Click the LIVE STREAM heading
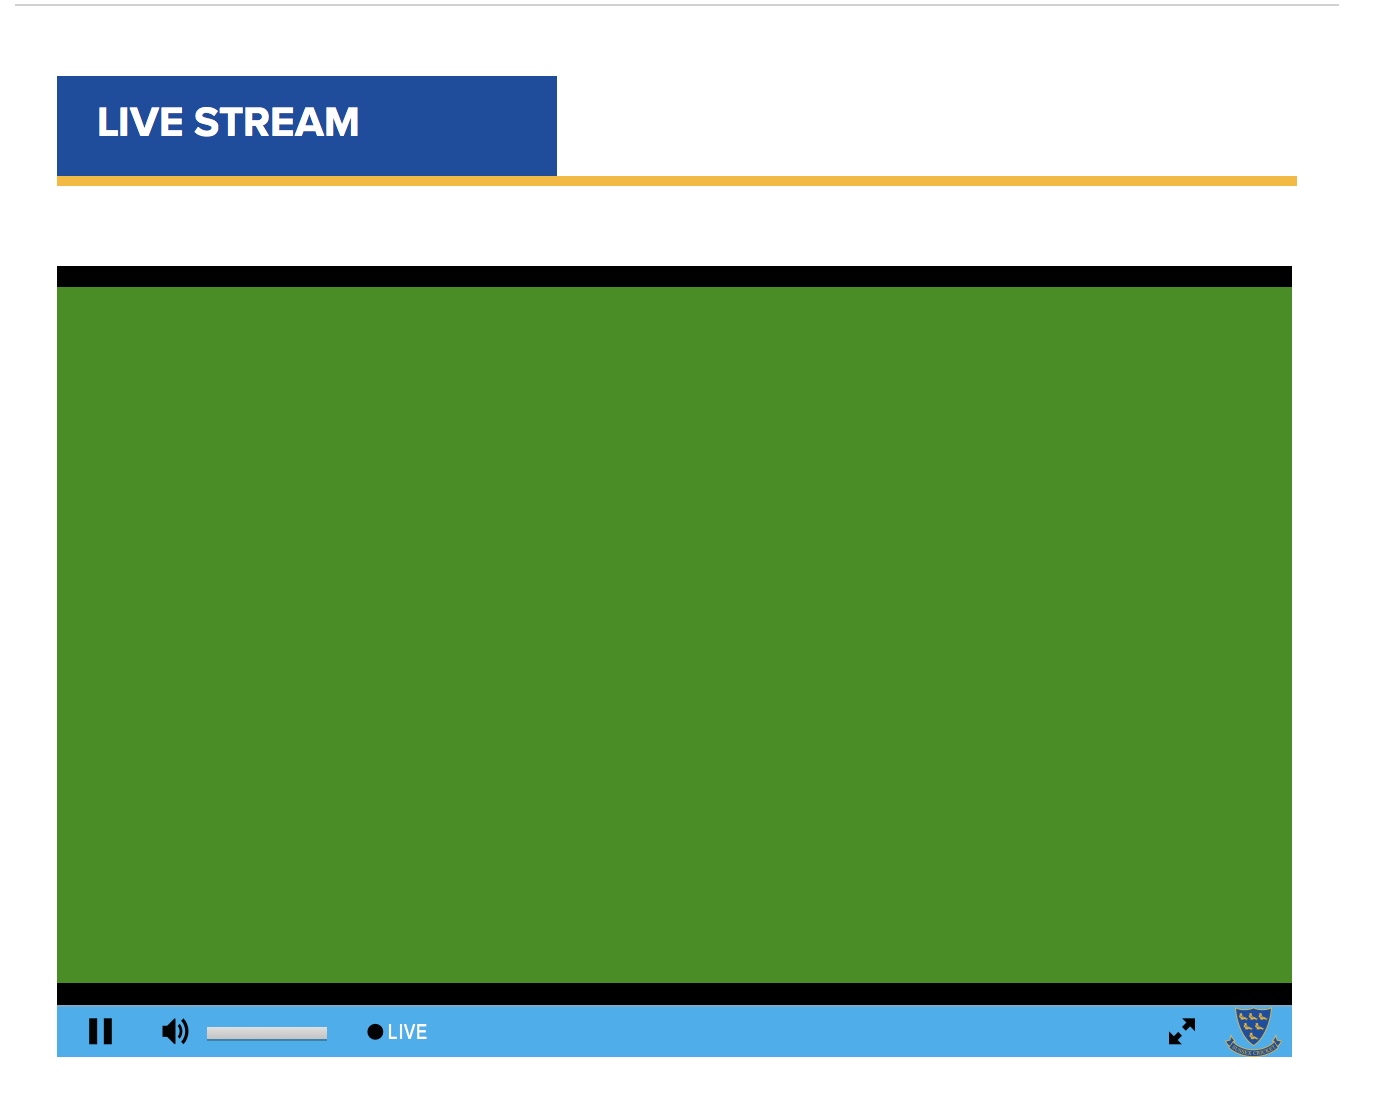The height and width of the screenshot is (1104, 1376). point(228,122)
